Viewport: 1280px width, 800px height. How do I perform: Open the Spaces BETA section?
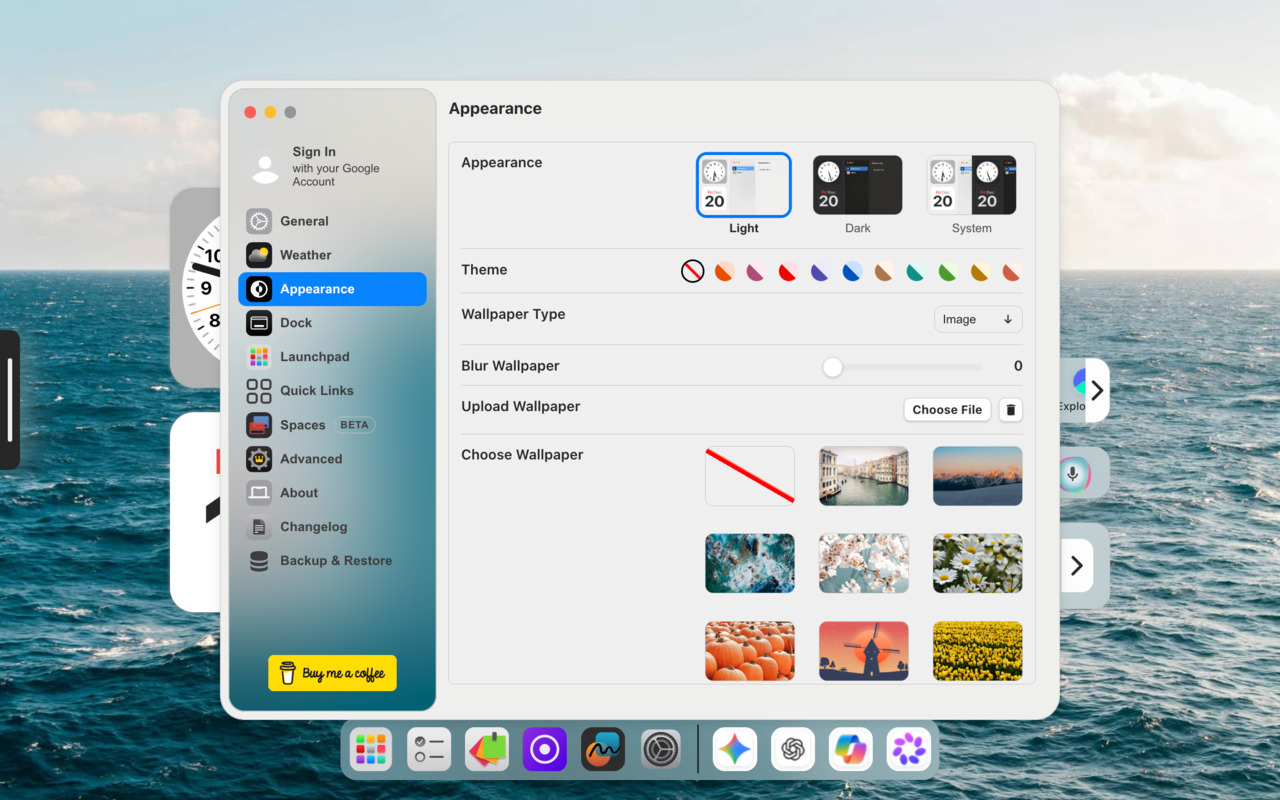pos(332,425)
